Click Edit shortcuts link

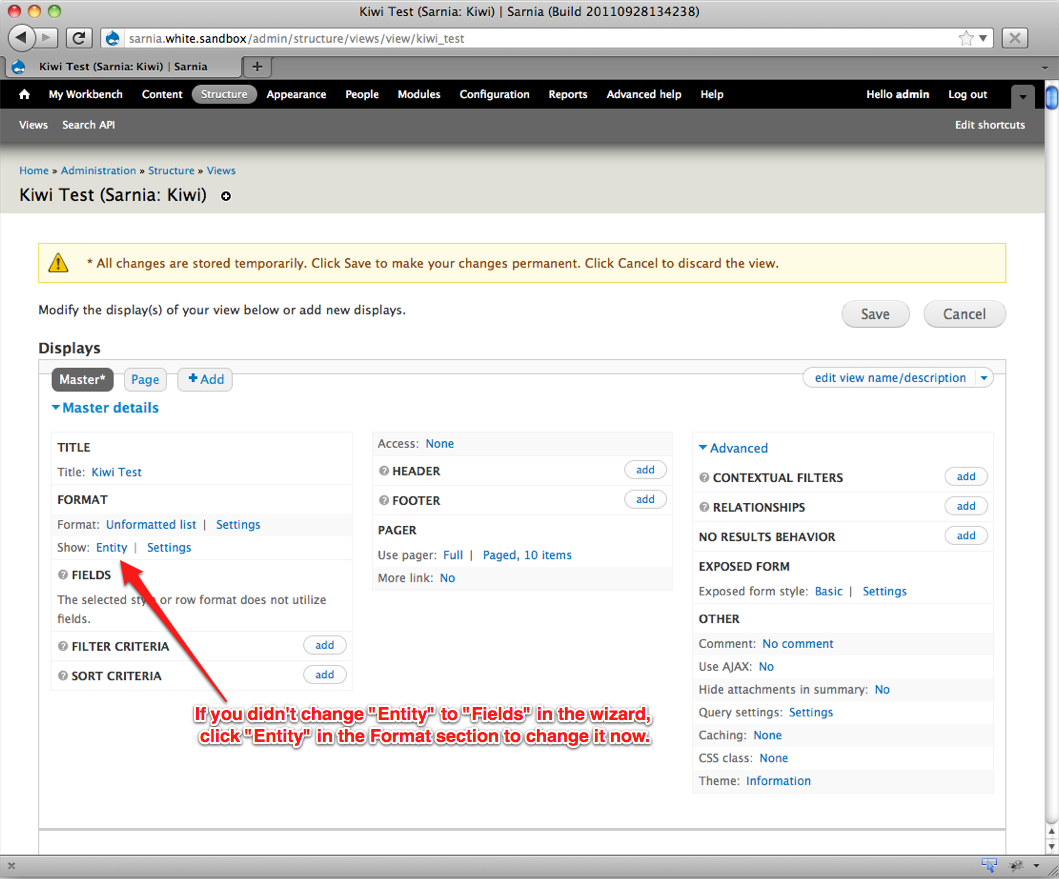989,125
